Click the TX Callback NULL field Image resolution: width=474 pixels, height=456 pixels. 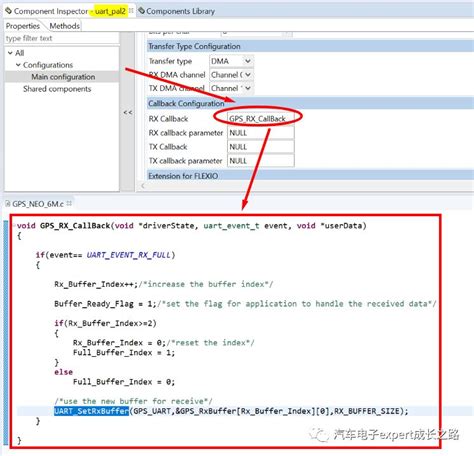[261, 147]
